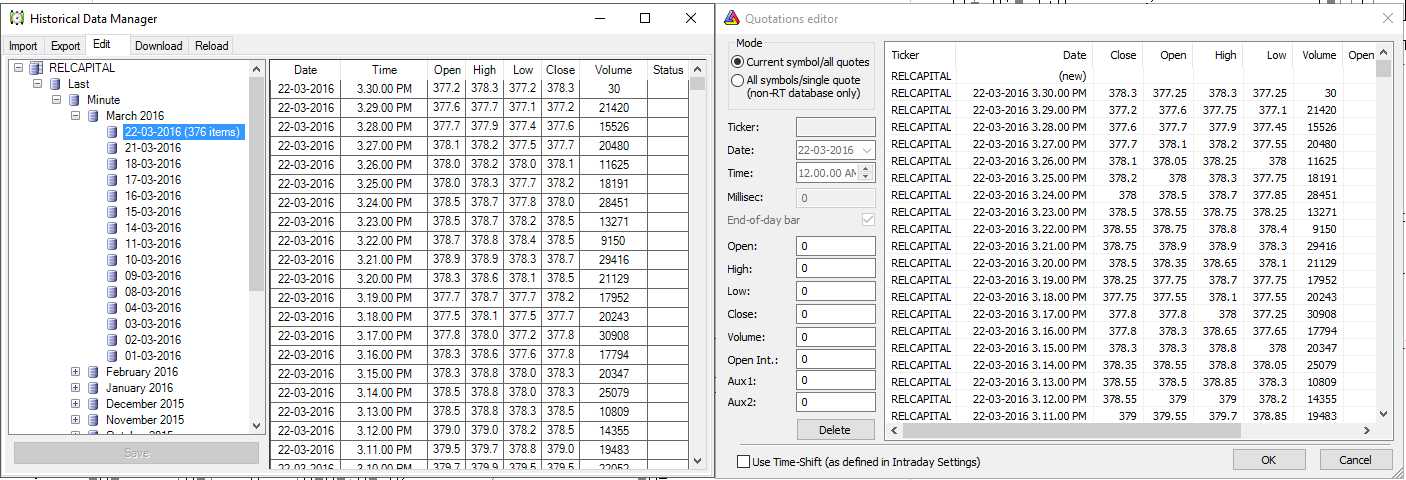1406x480 pixels.
Task: Click the database icon beside 01-03-2016
Action: point(113,356)
